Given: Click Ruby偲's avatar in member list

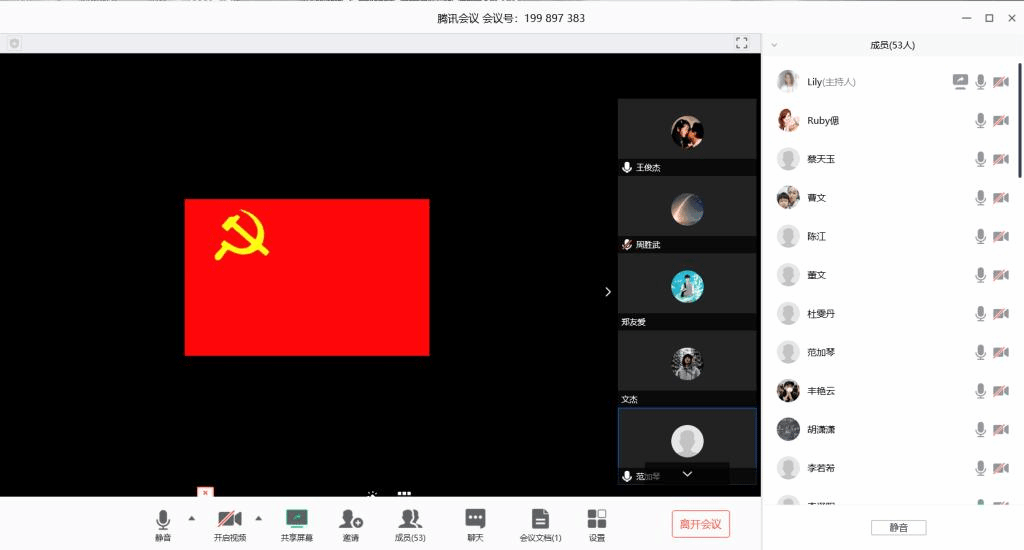Looking at the screenshot, I should pos(788,120).
